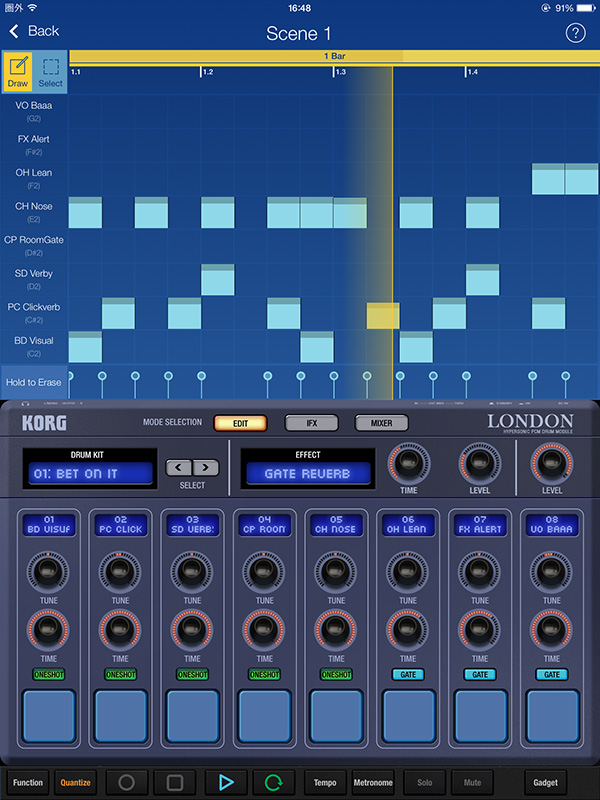Tap the 03 SD VERBY drum pad
This screenshot has height=800, width=600.
(192, 716)
